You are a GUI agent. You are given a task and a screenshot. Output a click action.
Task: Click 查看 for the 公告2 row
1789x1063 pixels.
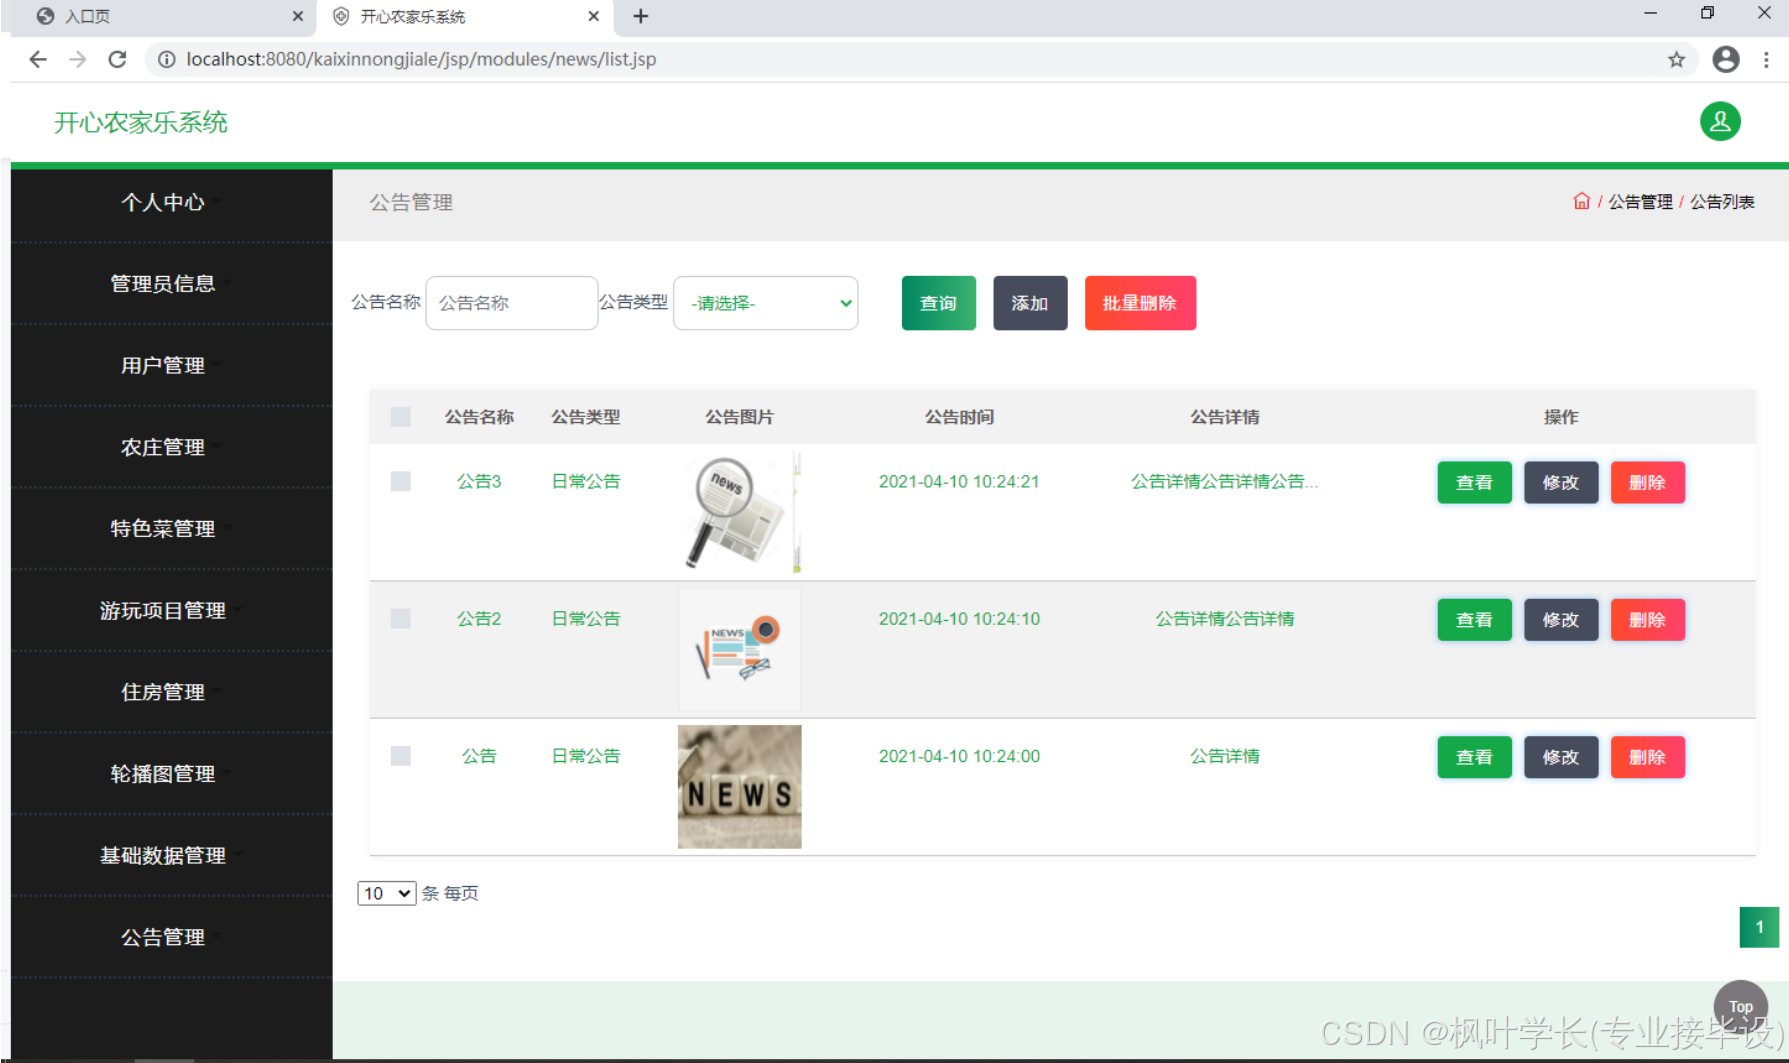[1474, 619]
